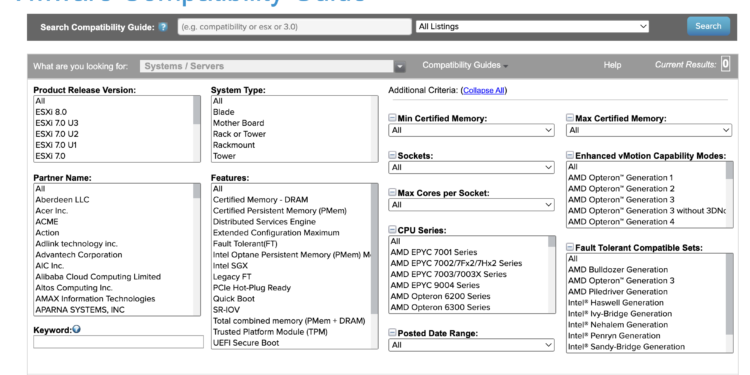Viewport: 750px width, 375px height.
Task: Select Rack or Tower system type
Action: click(239, 134)
